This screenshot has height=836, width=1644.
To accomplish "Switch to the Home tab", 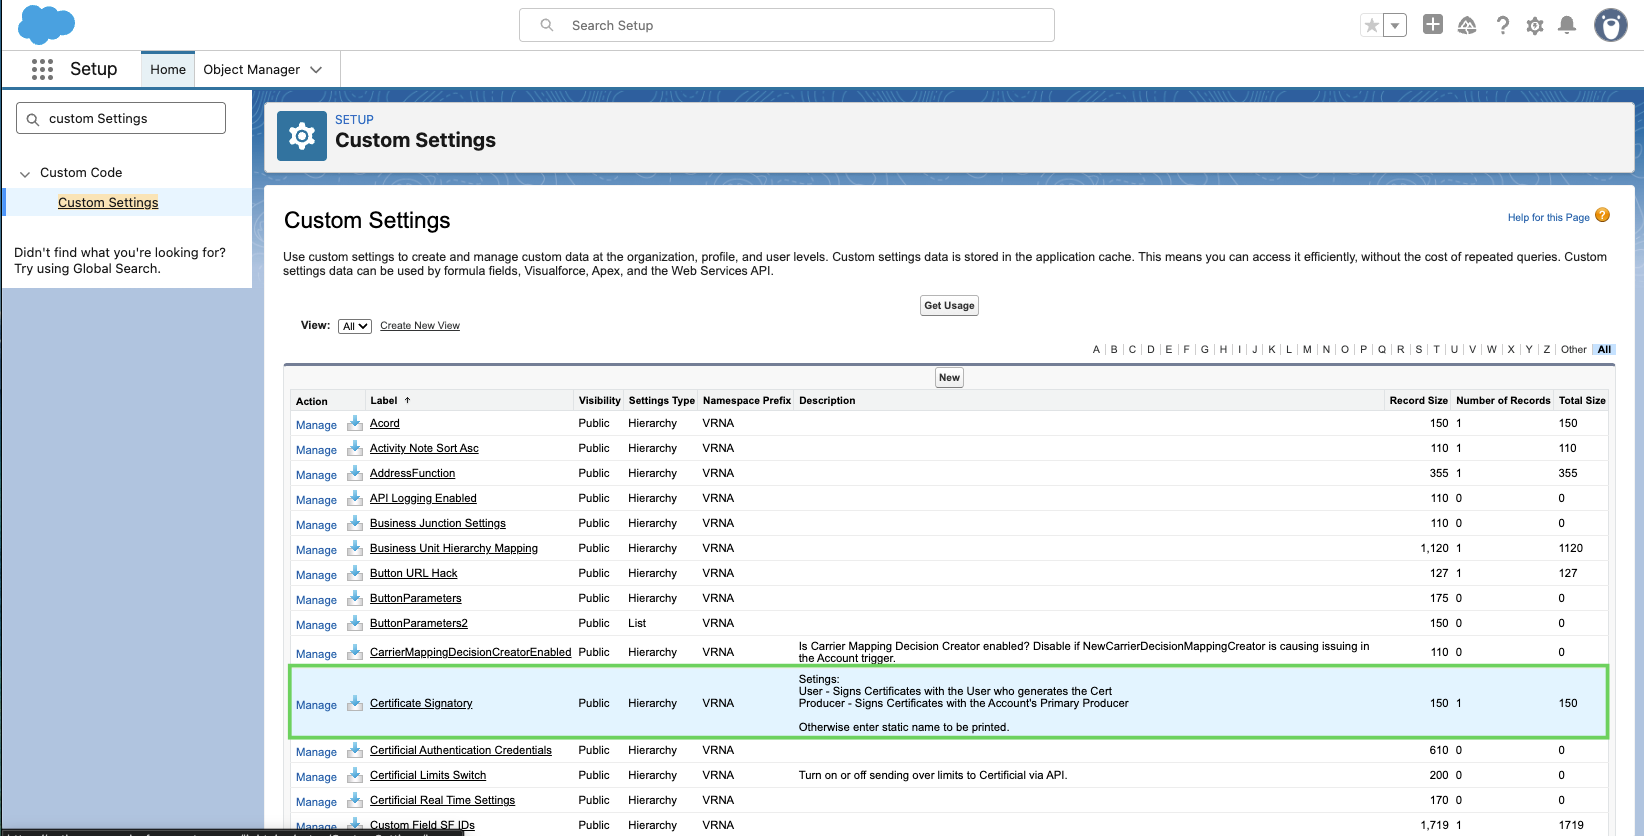I will [x=168, y=70].
